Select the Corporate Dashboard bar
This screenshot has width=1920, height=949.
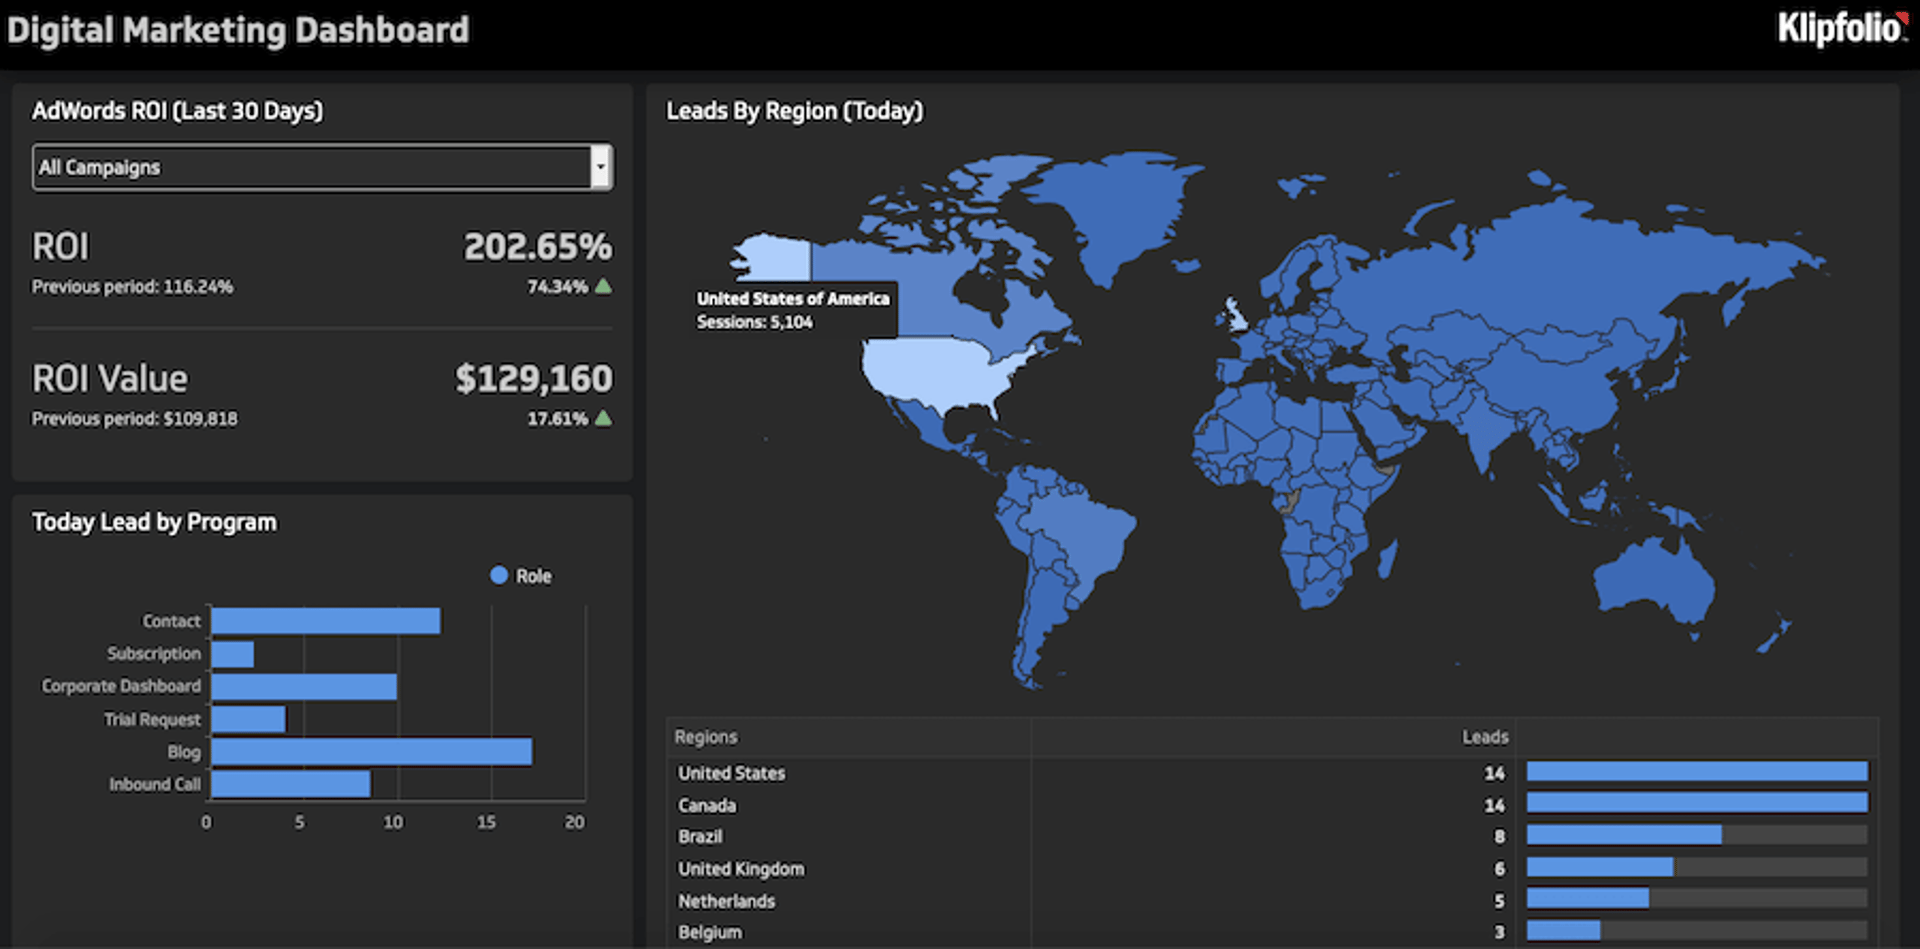tap(304, 687)
